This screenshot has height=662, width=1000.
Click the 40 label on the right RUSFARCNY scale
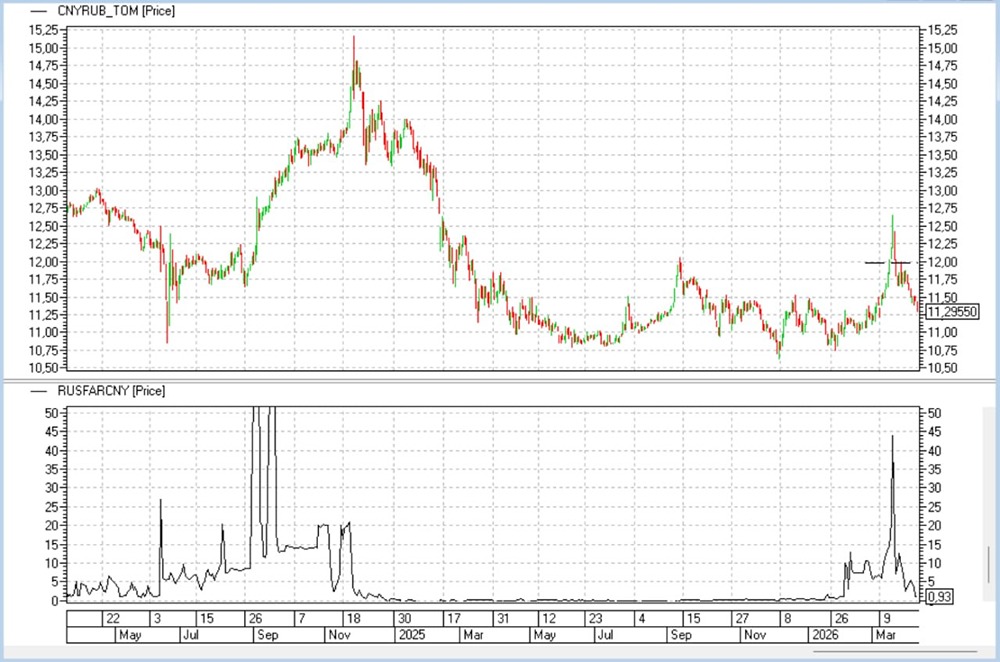coord(934,451)
